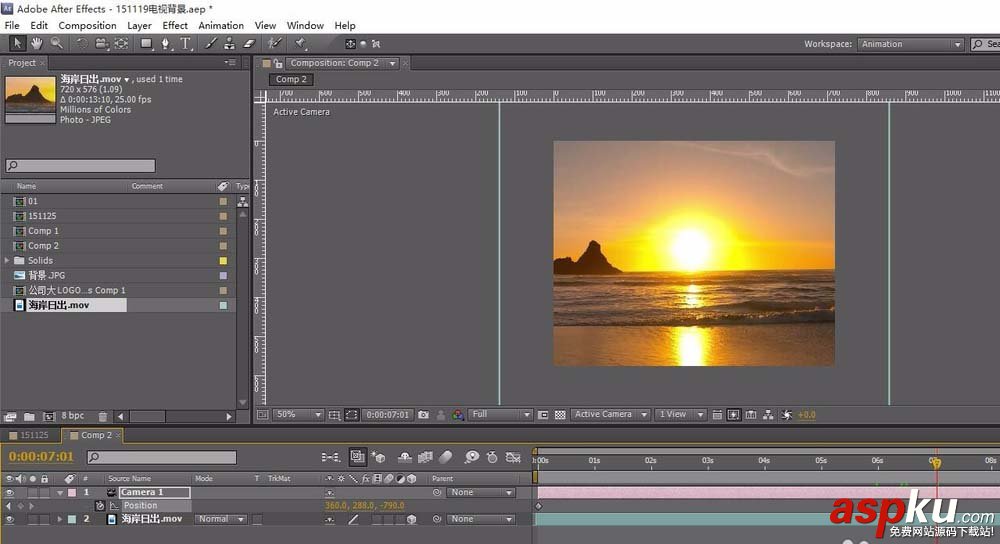Screen dimensions: 1000x544
Task: Toggle the Position stopwatch for Camera 1
Action: pos(100,506)
